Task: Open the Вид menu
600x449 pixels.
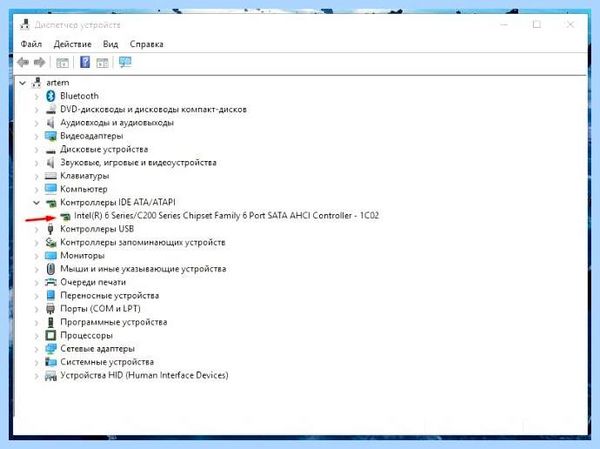Action: 110,44
